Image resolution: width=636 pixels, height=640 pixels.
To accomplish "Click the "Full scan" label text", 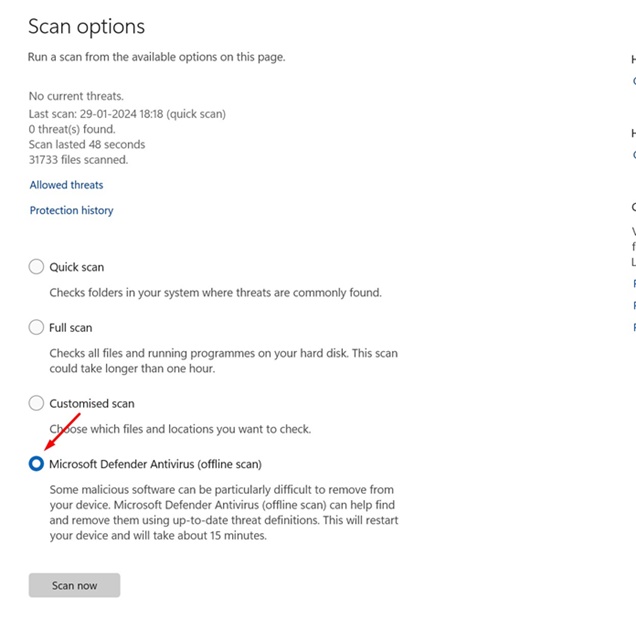I will point(71,327).
